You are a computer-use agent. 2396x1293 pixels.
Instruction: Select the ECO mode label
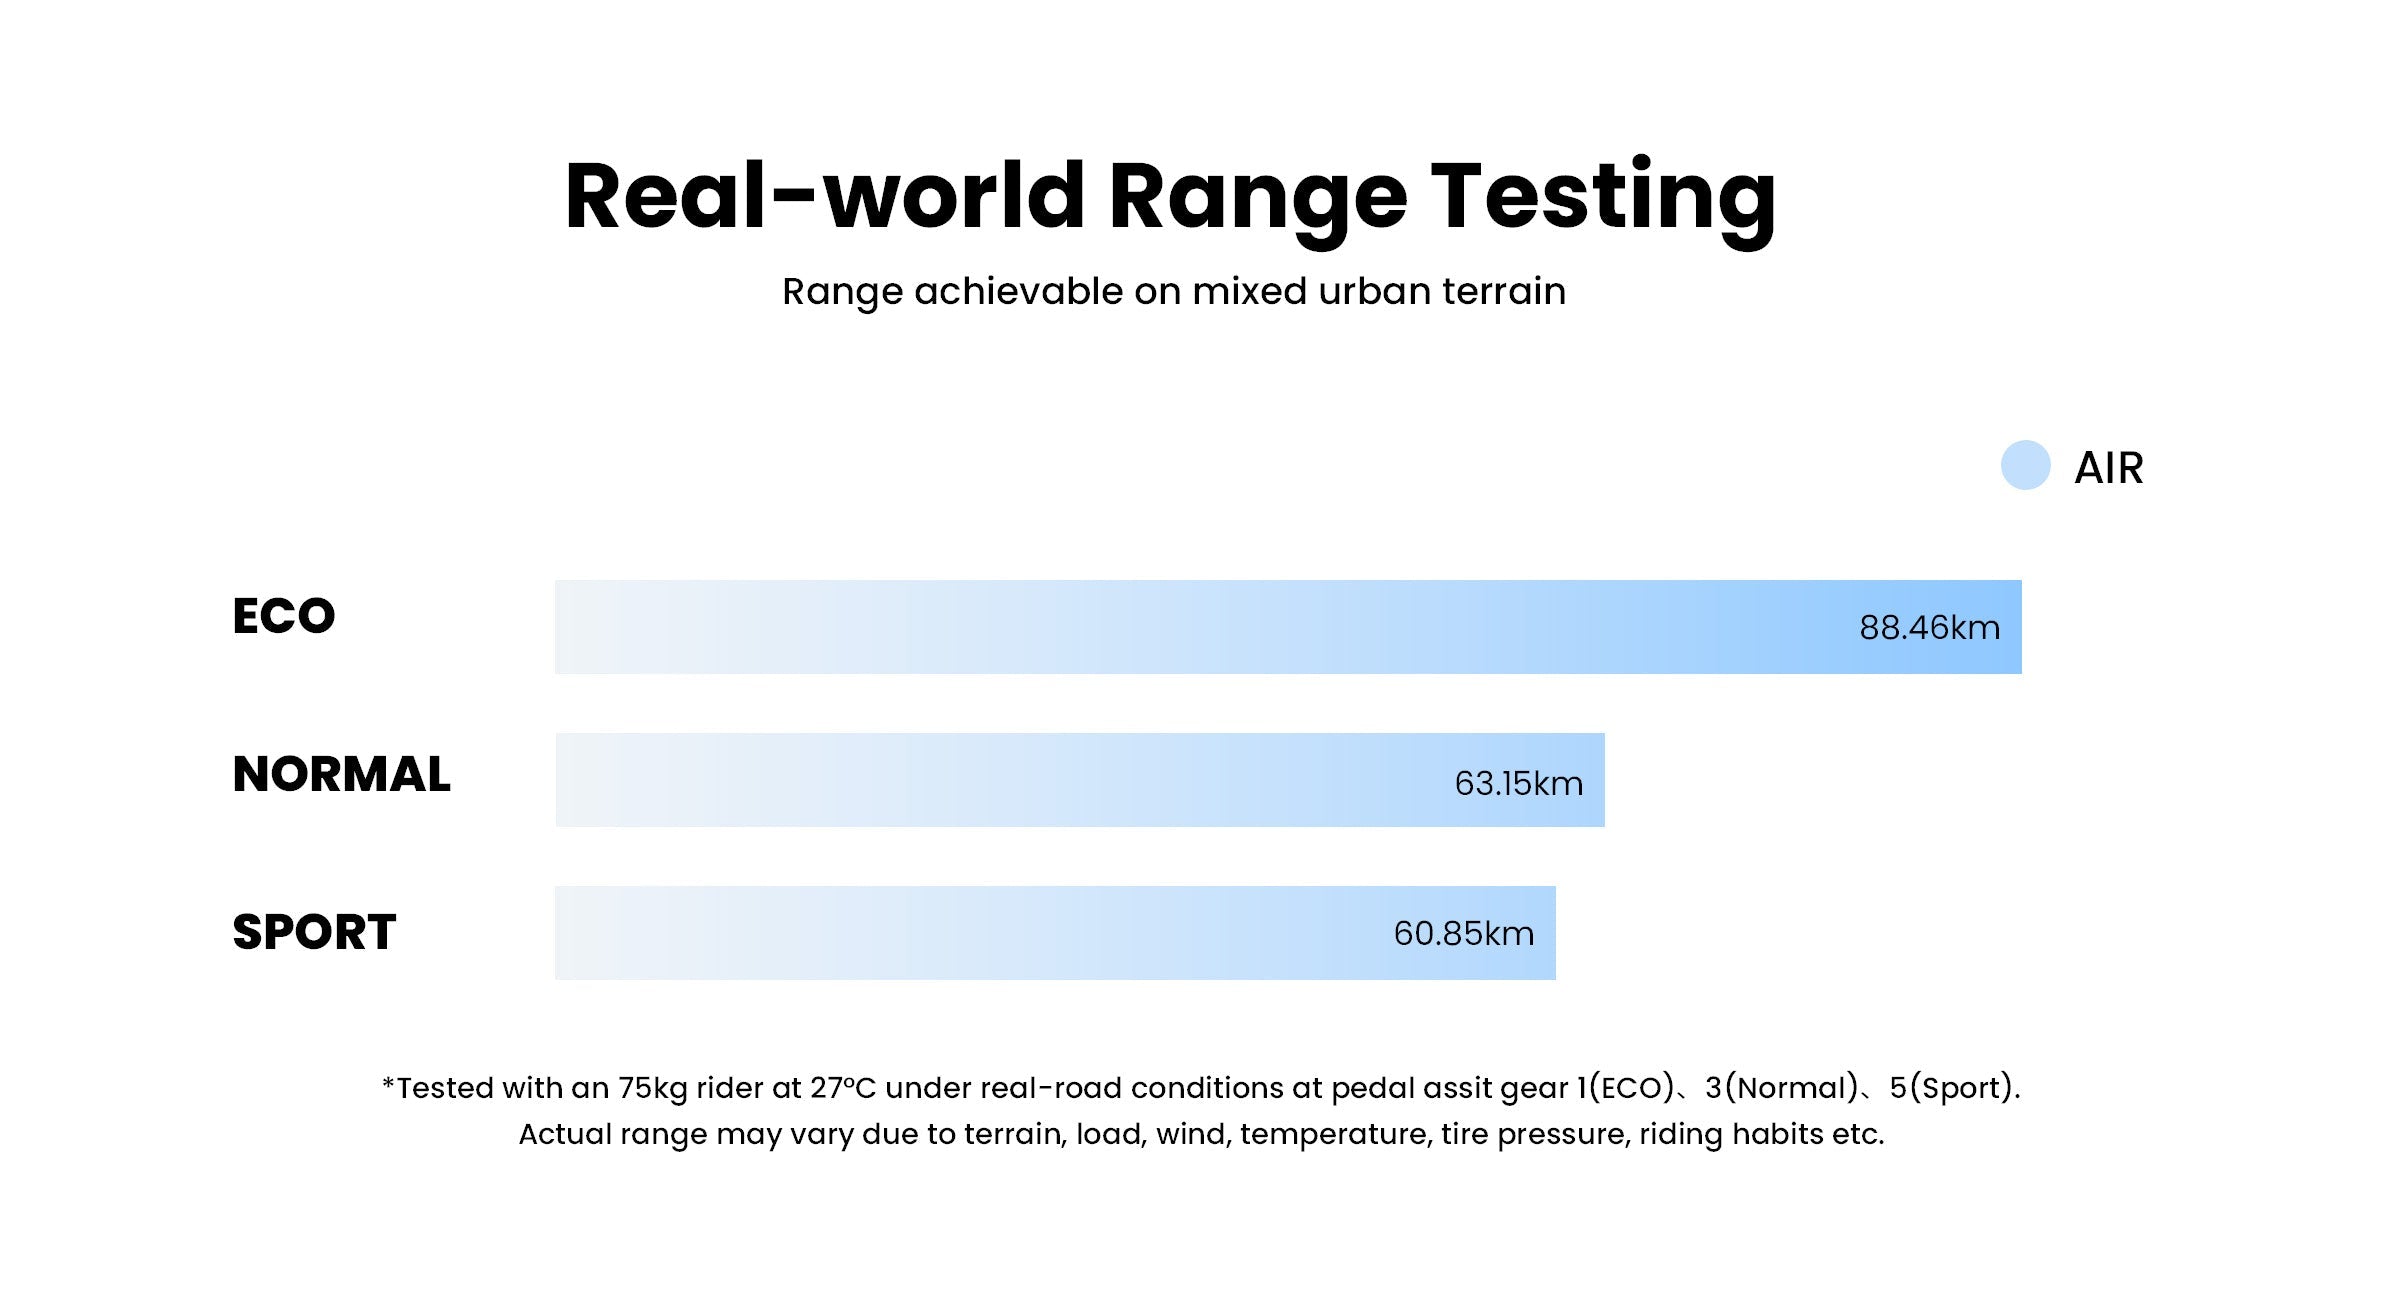[x=283, y=616]
